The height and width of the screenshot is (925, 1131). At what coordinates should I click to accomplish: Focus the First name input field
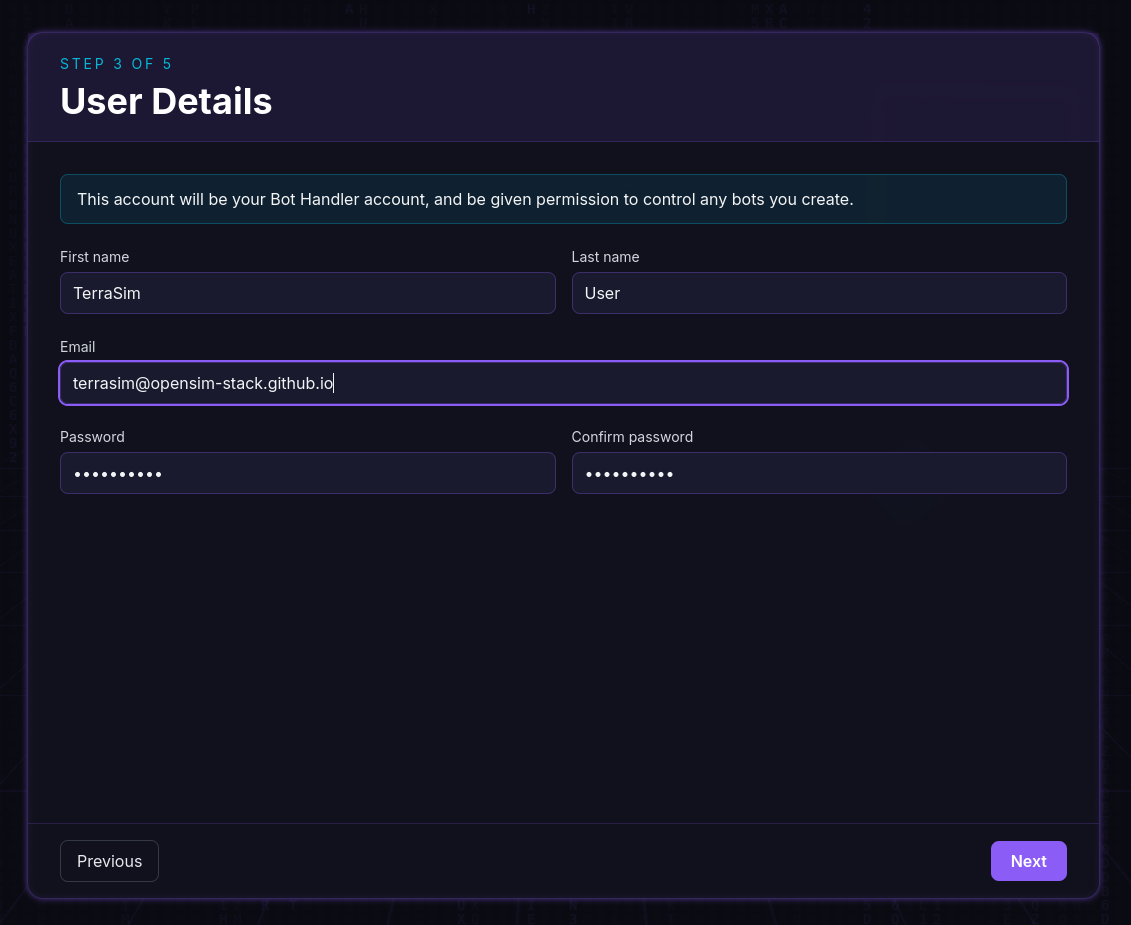click(307, 293)
